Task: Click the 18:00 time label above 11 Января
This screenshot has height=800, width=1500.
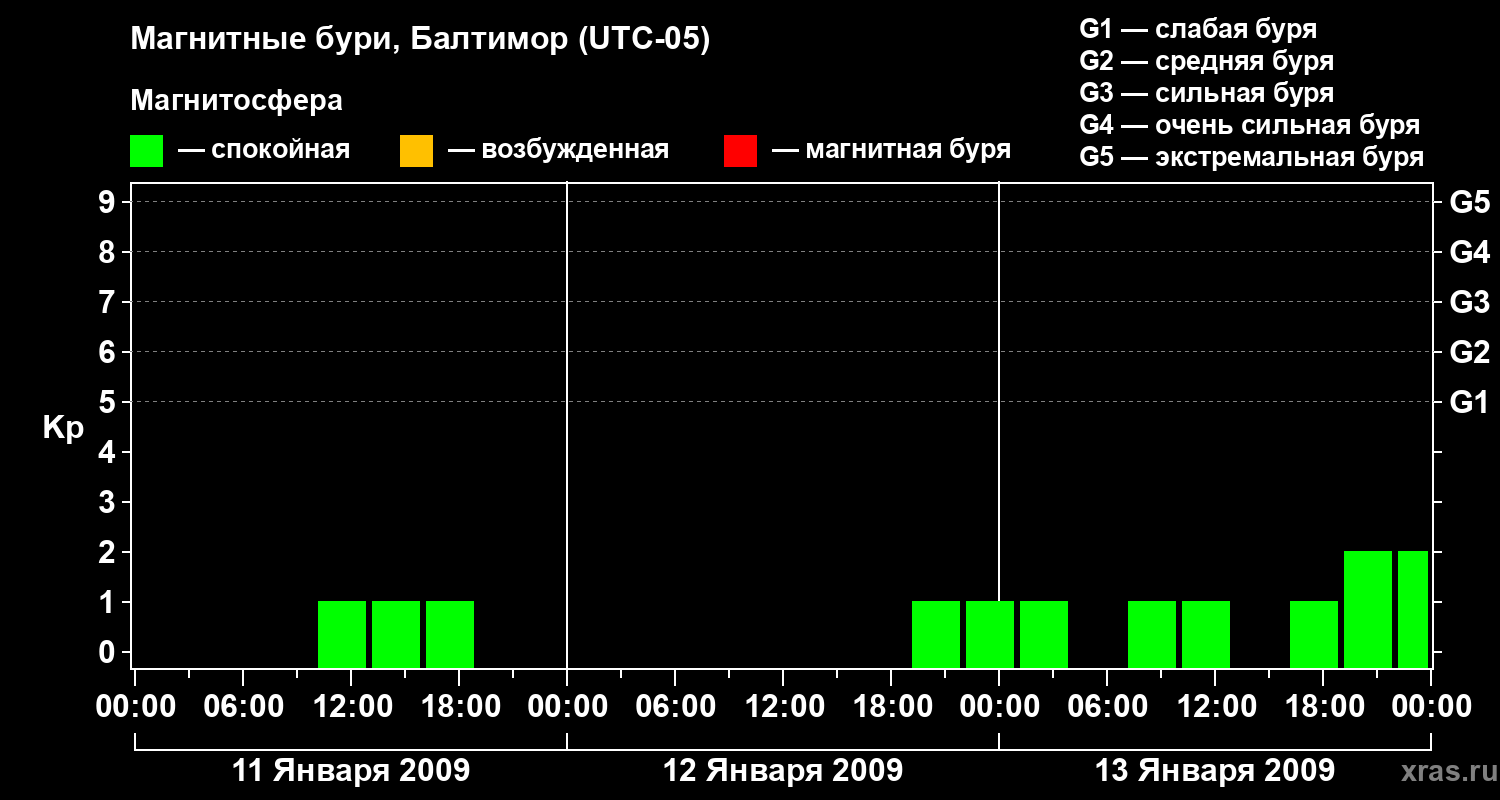Action: pyautogui.click(x=459, y=706)
